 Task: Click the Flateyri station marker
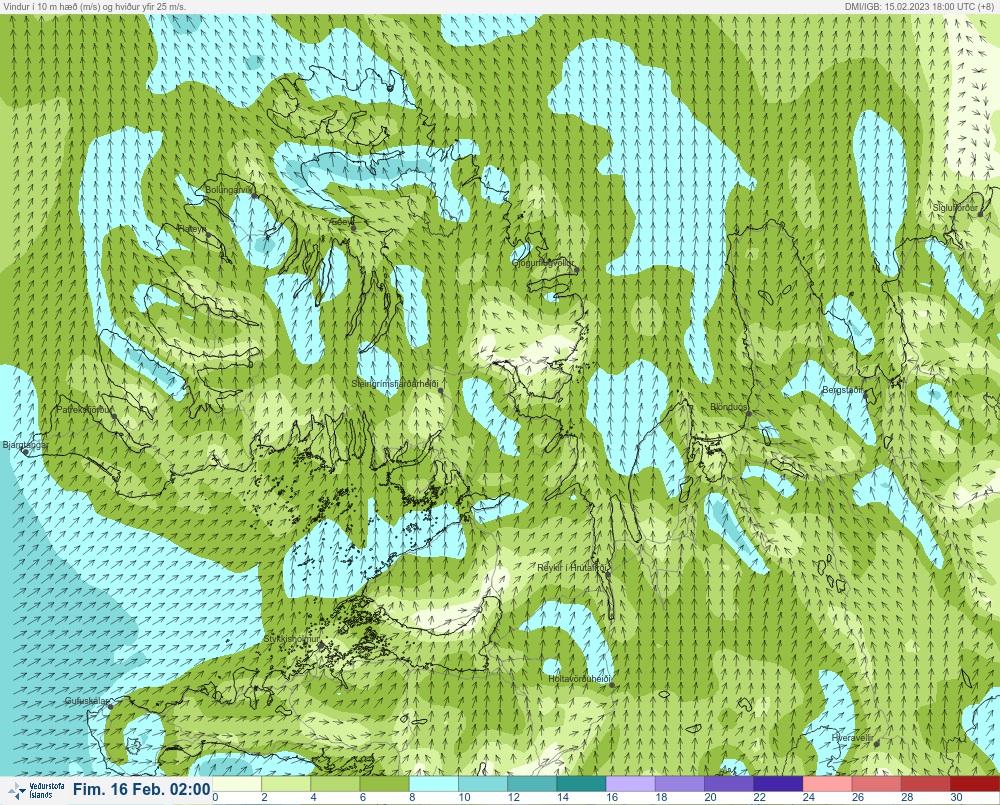pos(209,235)
